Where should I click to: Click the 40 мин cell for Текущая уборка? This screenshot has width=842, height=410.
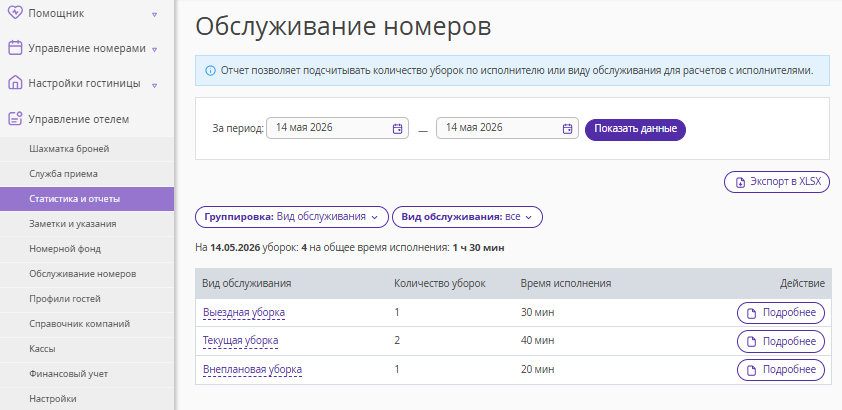[537, 341]
